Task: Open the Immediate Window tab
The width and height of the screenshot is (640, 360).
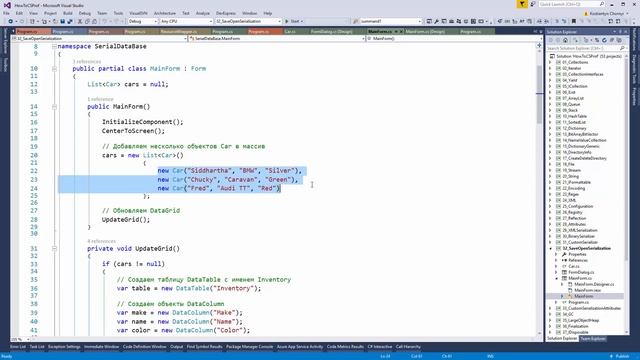Action: pos(102,347)
